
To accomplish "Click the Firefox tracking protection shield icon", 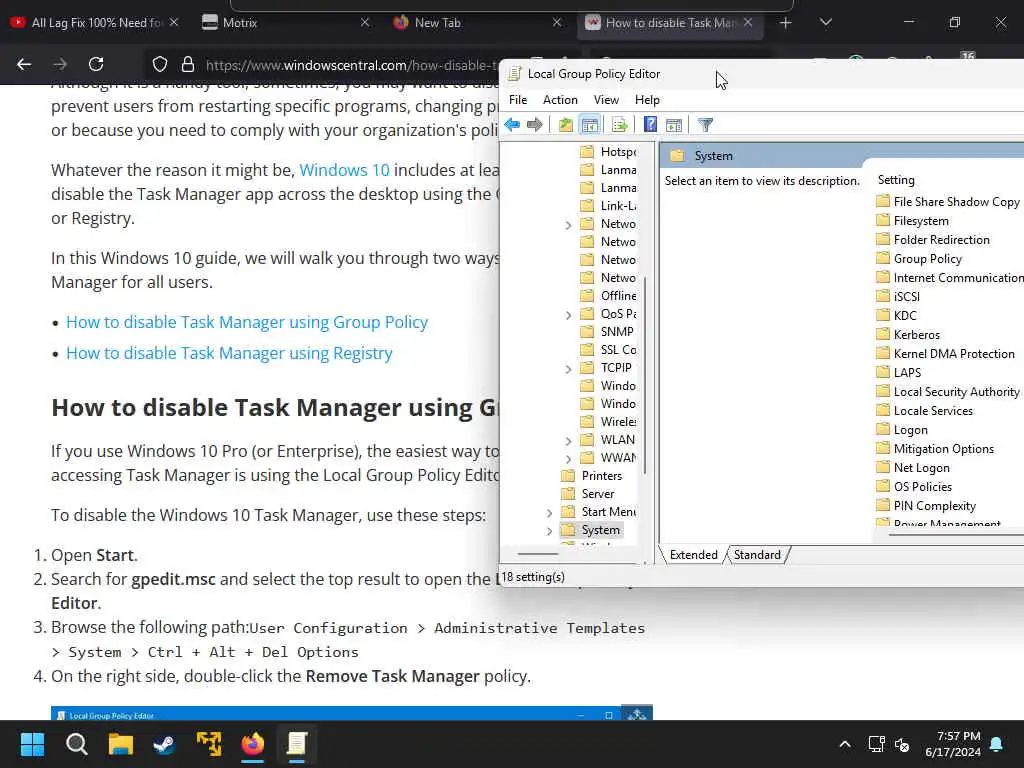I will (160, 64).
